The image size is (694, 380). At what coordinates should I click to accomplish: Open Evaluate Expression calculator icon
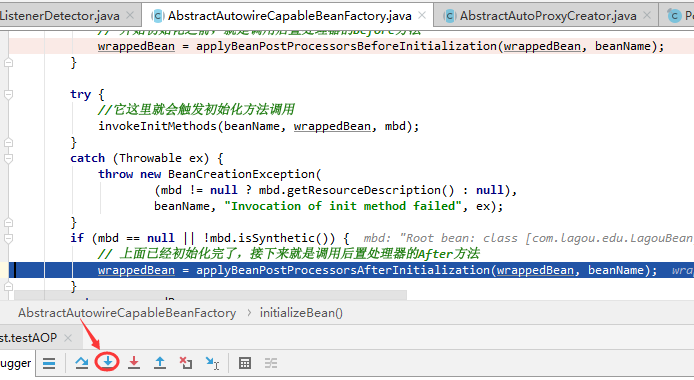click(245, 363)
